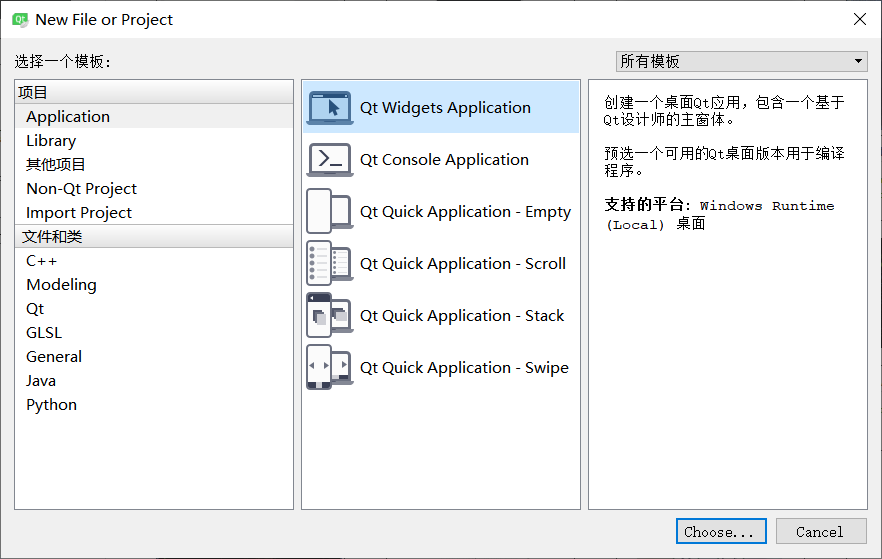
Task: Cancel the new project dialog
Action: [x=820, y=532]
